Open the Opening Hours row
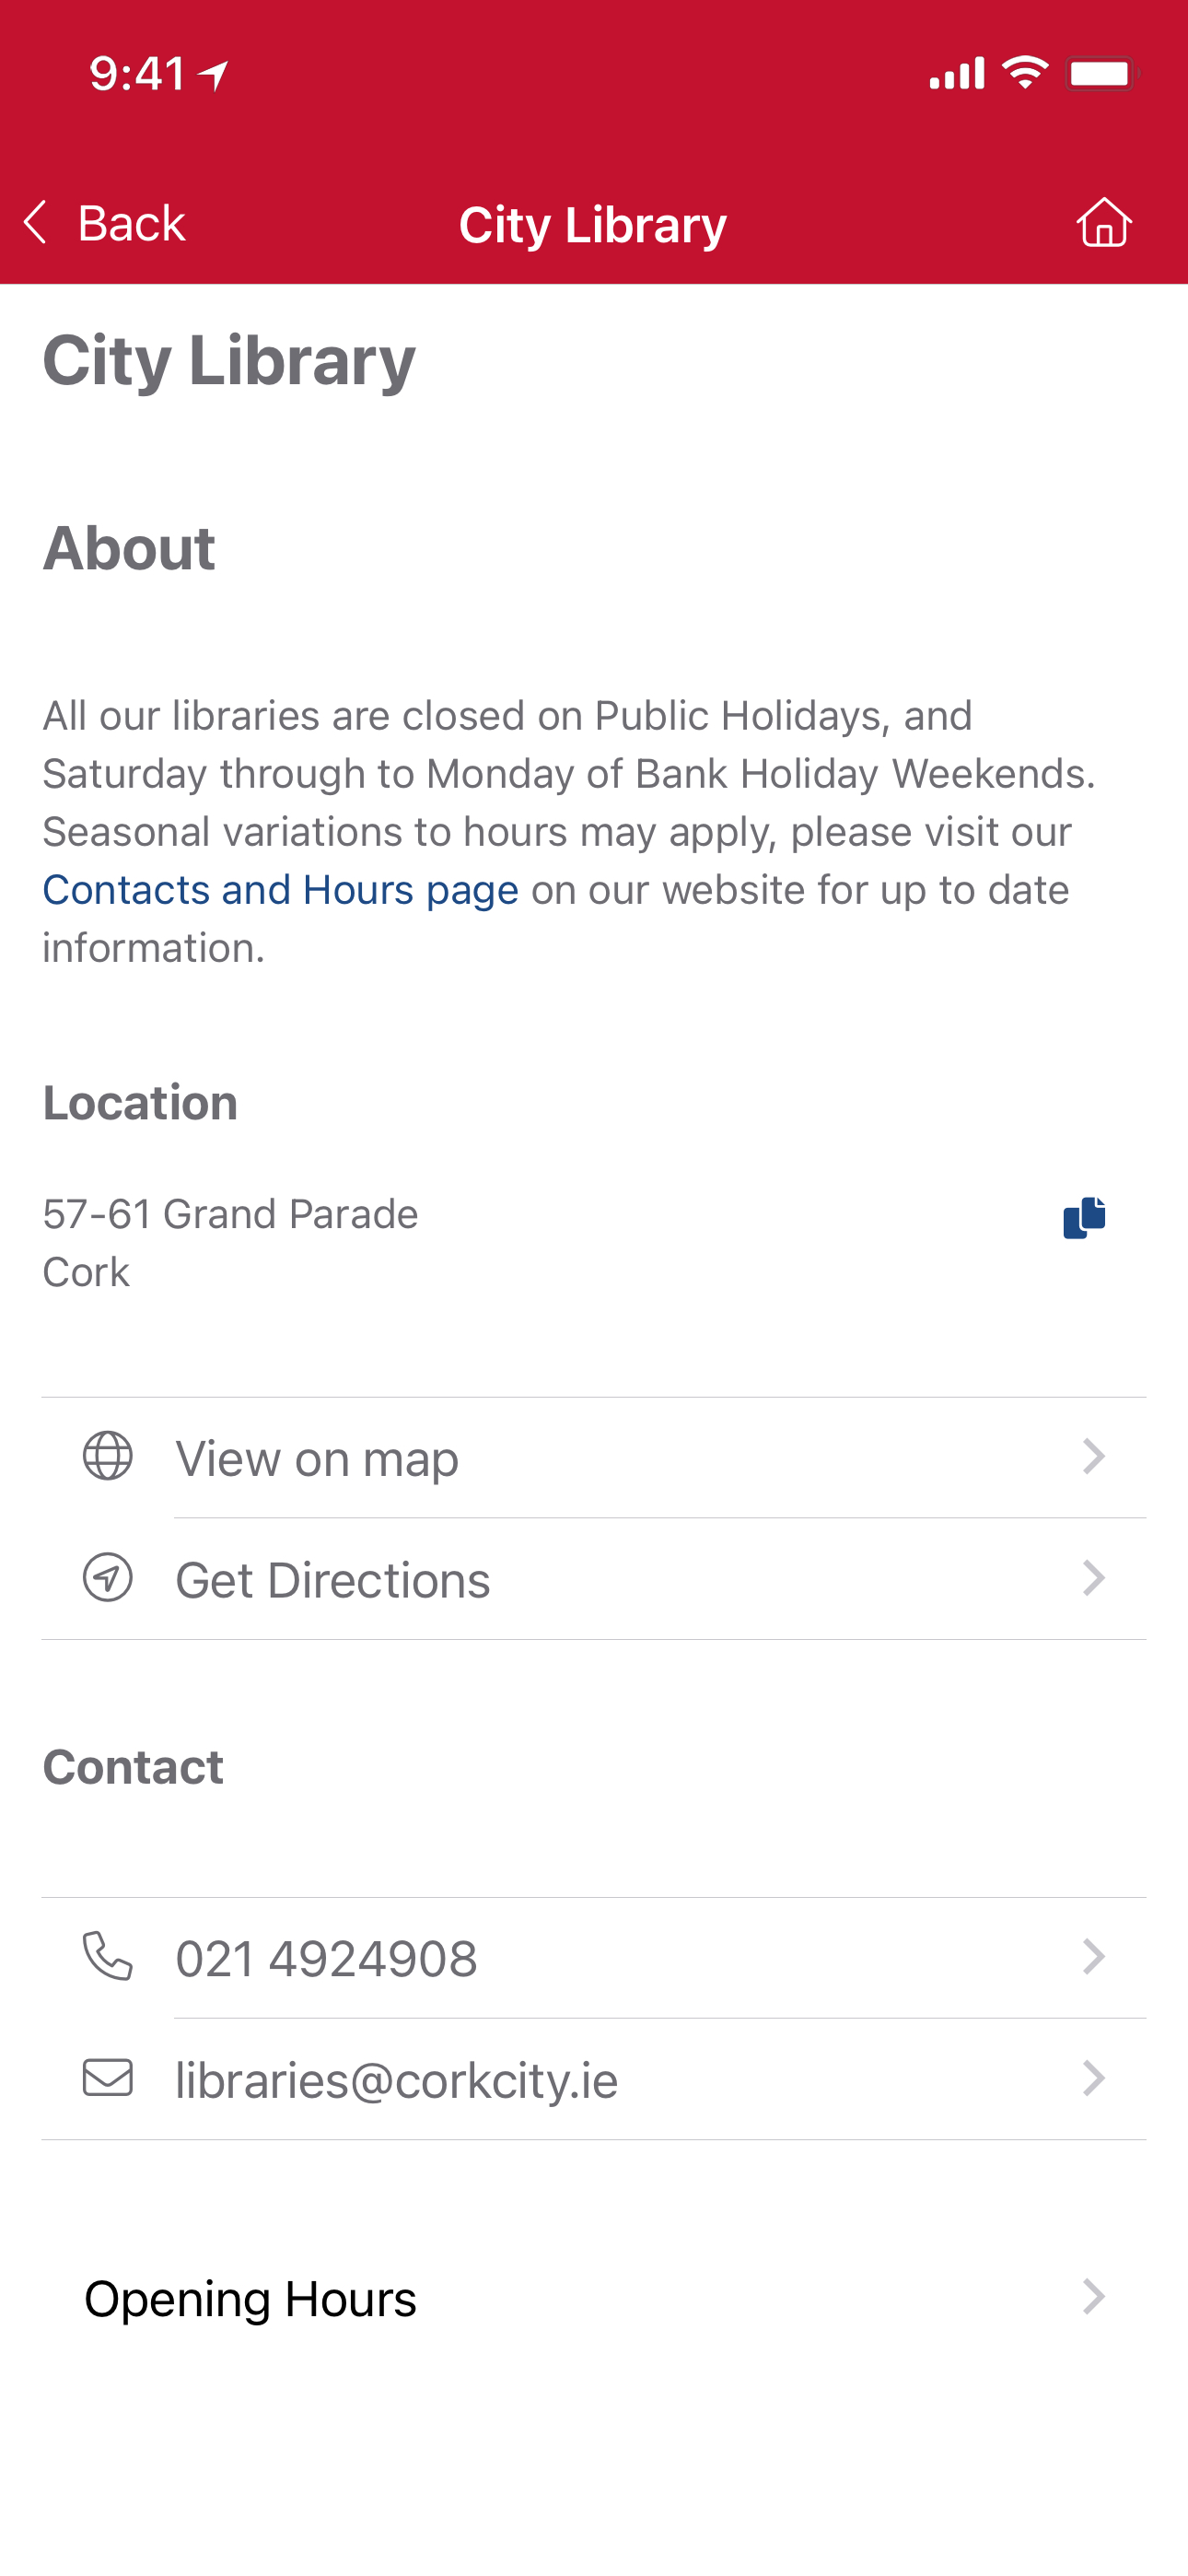 tap(594, 2297)
